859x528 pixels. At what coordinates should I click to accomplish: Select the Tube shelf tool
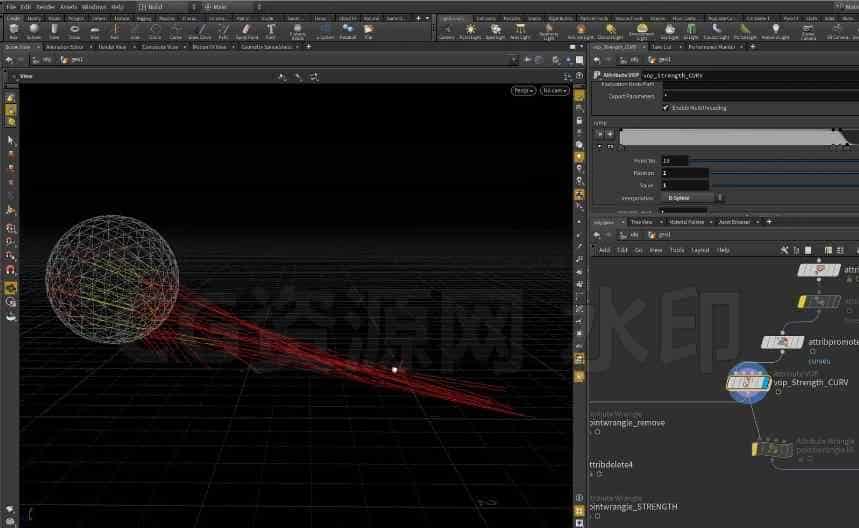pyautogui.click(x=54, y=31)
